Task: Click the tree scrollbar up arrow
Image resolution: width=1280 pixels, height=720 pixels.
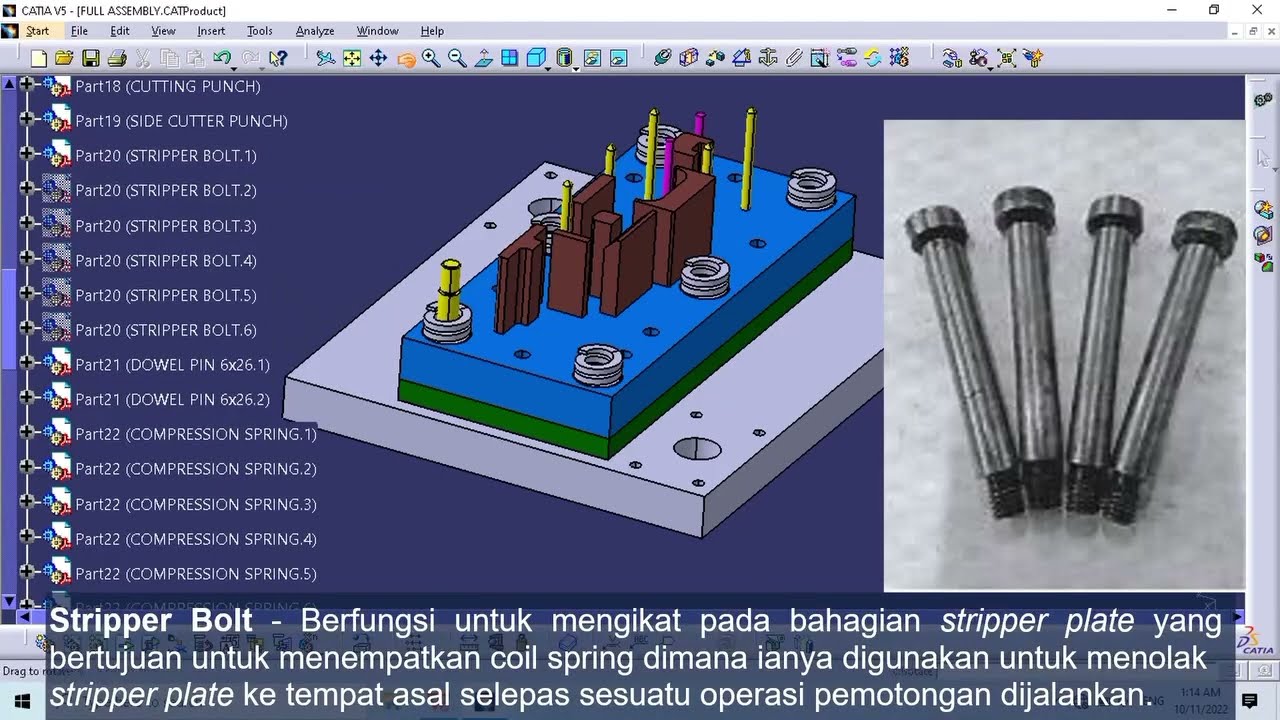Action: [x=9, y=84]
